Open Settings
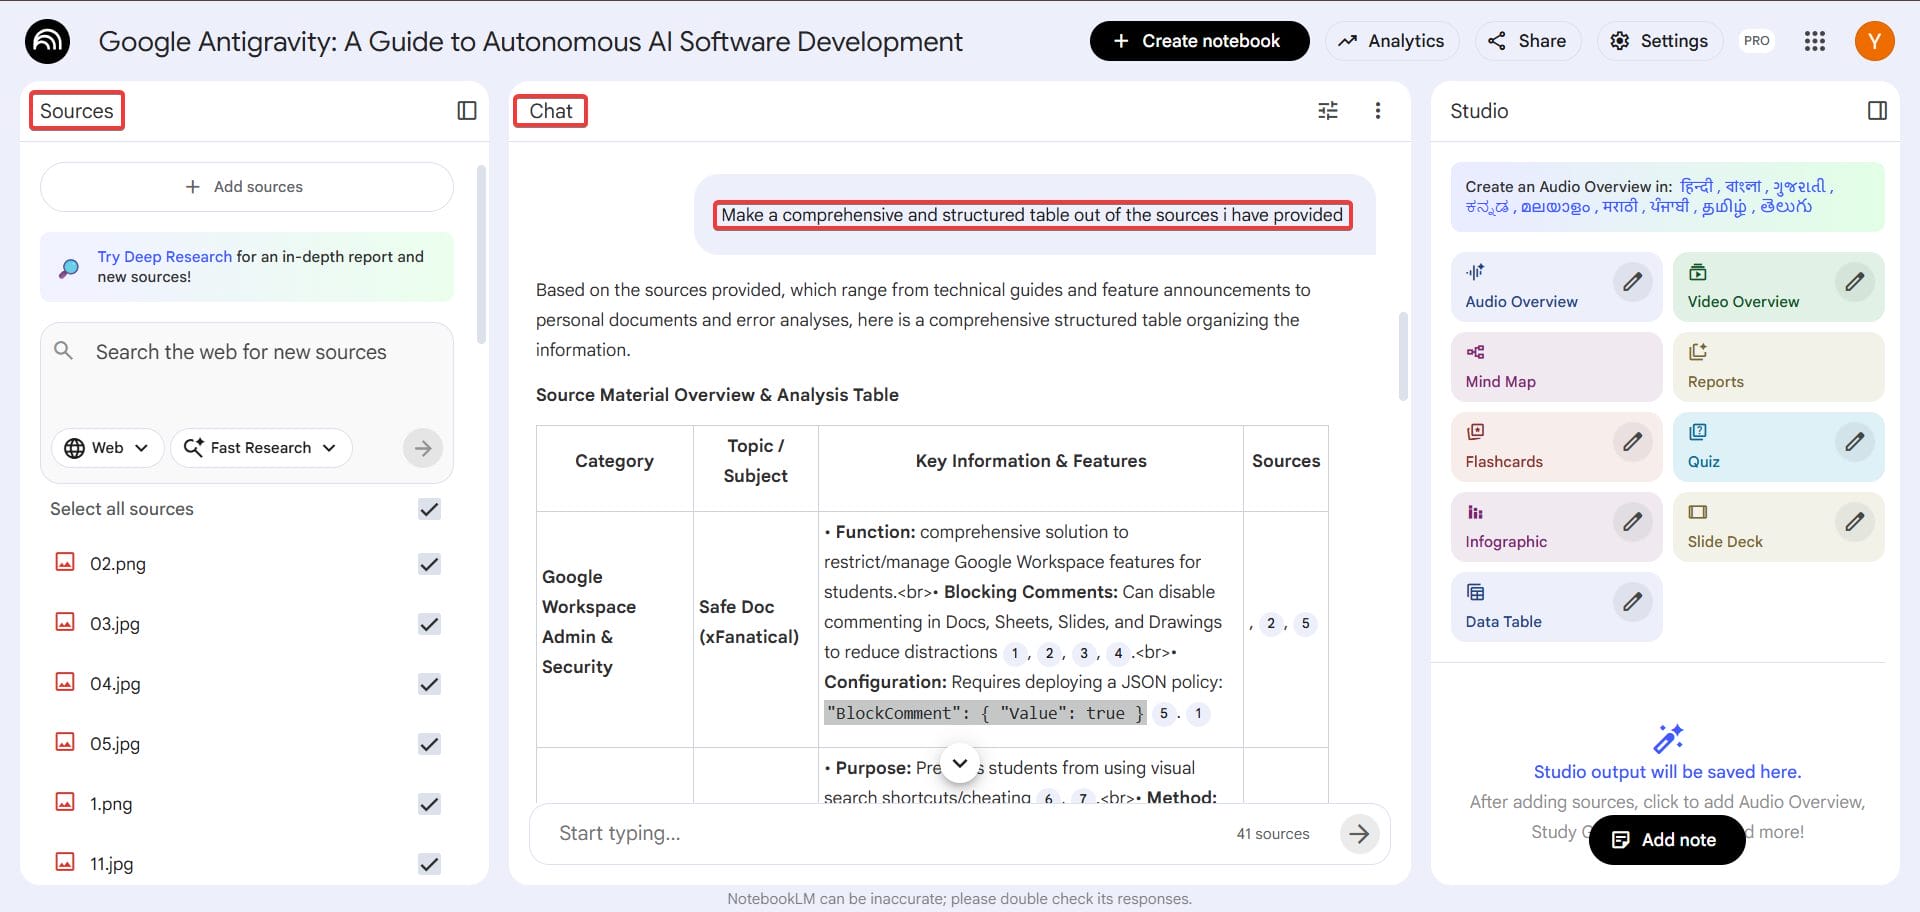 point(1659,41)
